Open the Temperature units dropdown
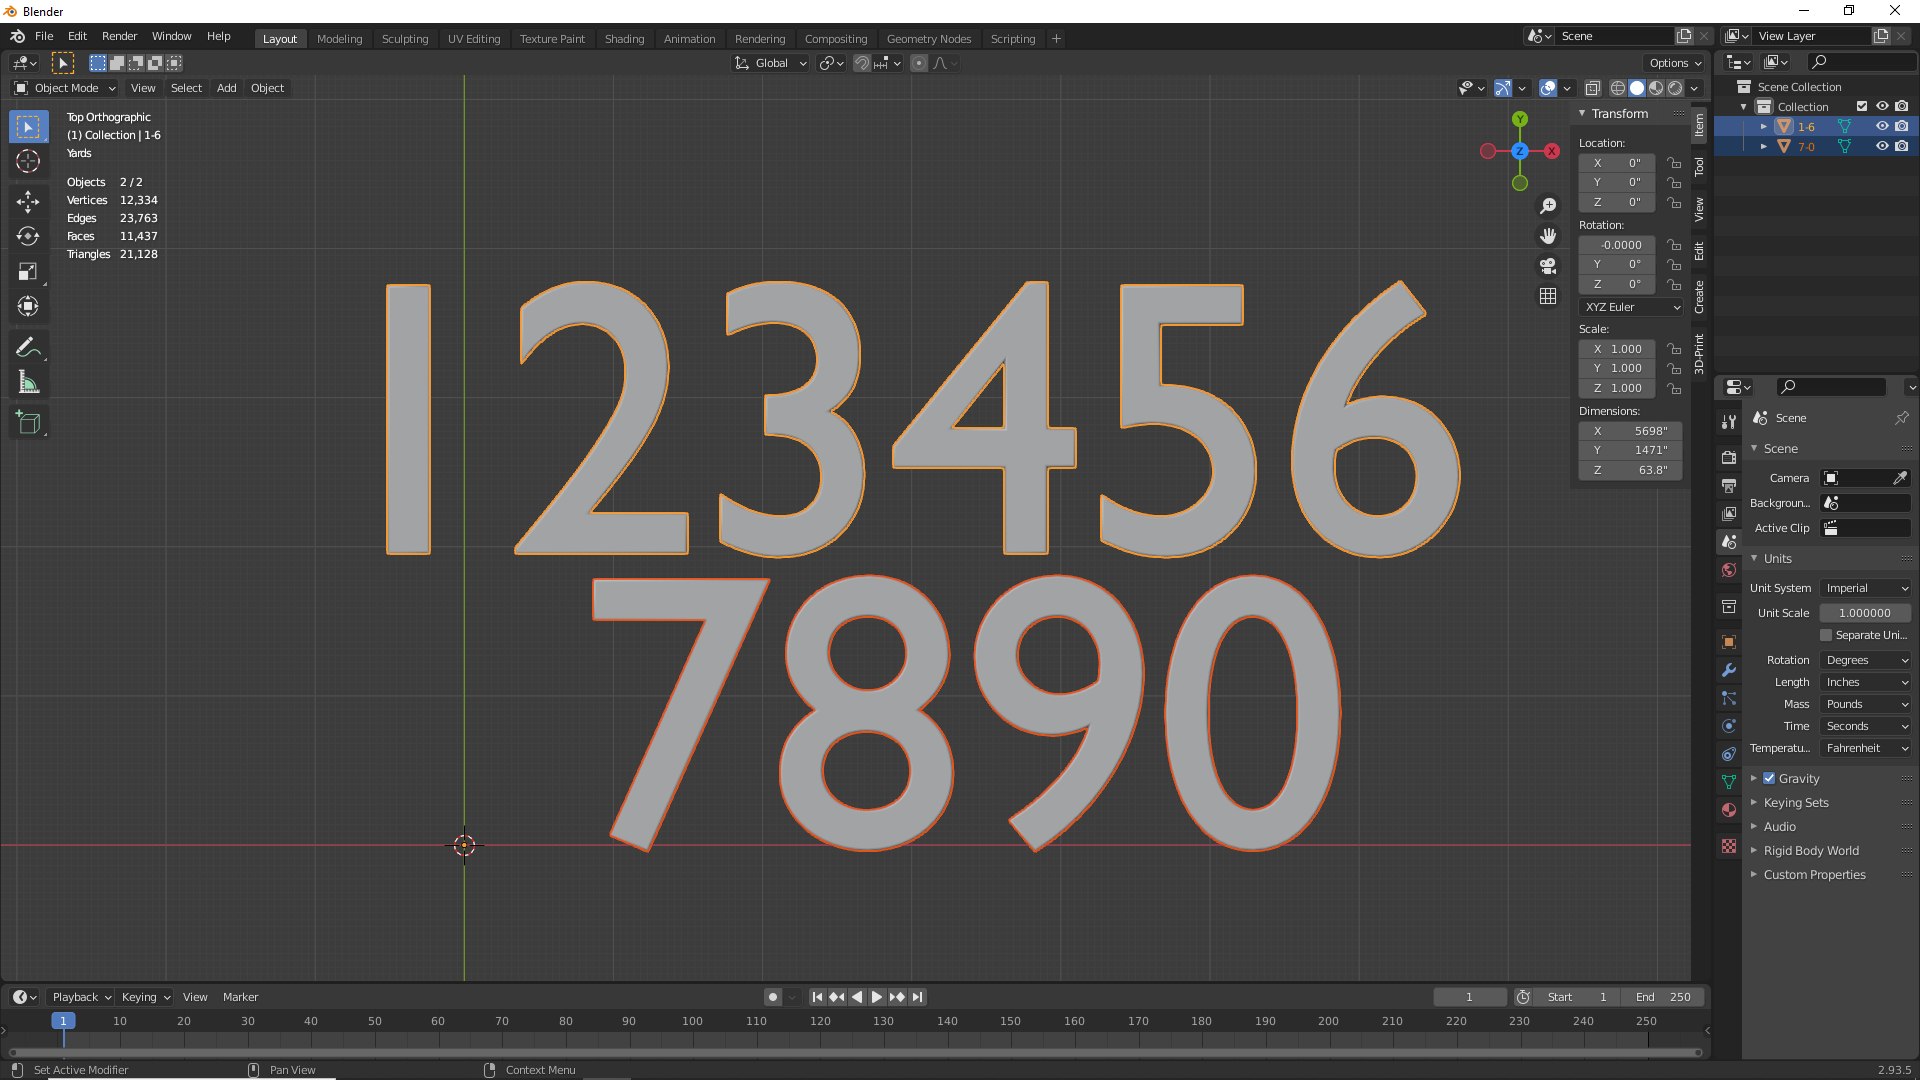This screenshot has width=1920, height=1080. 1866,748
